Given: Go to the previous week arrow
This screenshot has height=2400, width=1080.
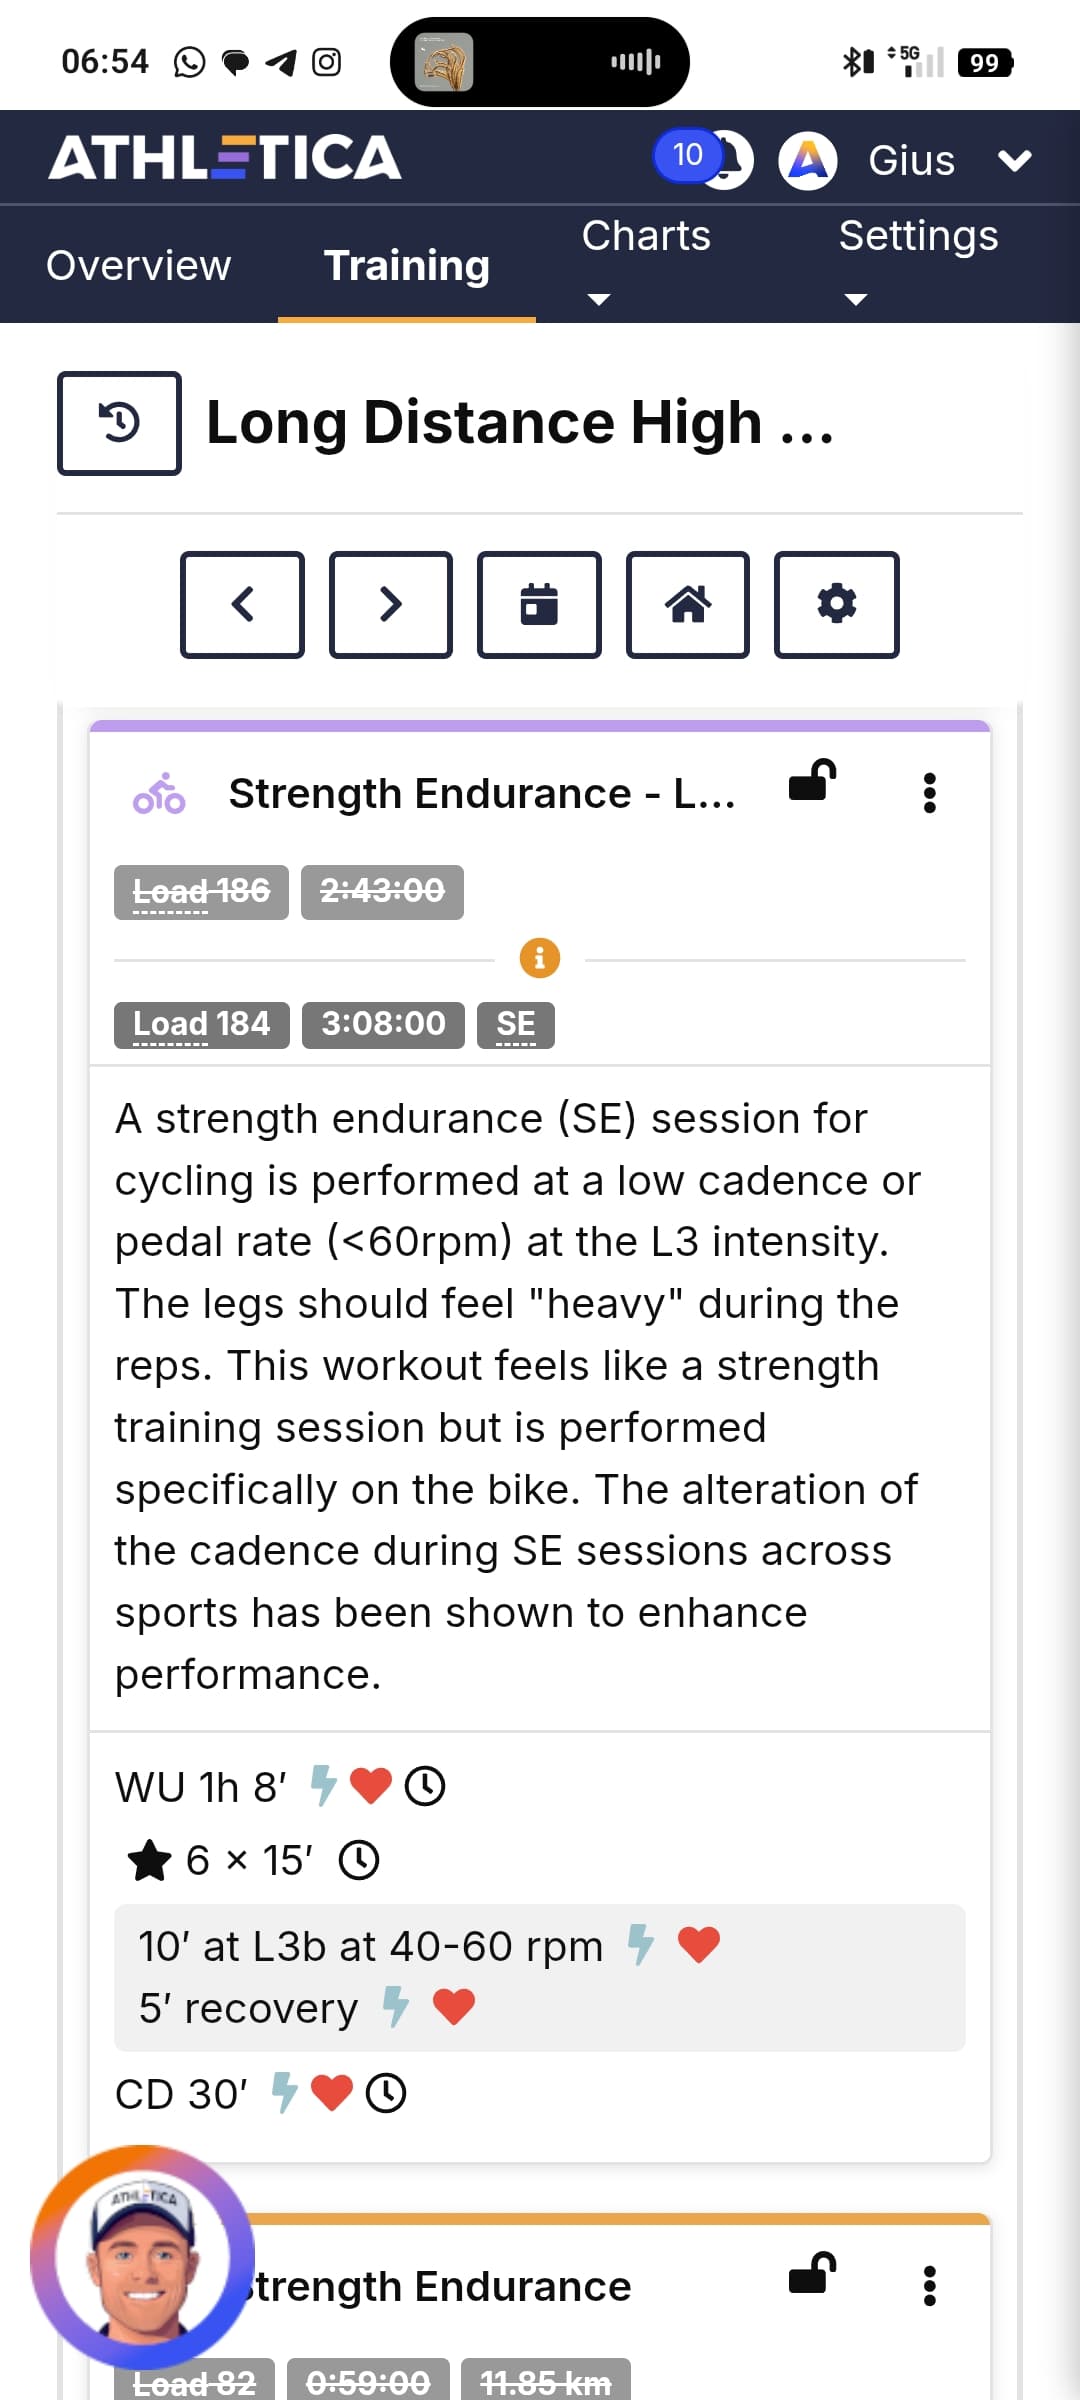Looking at the screenshot, I should (x=242, y=604).
